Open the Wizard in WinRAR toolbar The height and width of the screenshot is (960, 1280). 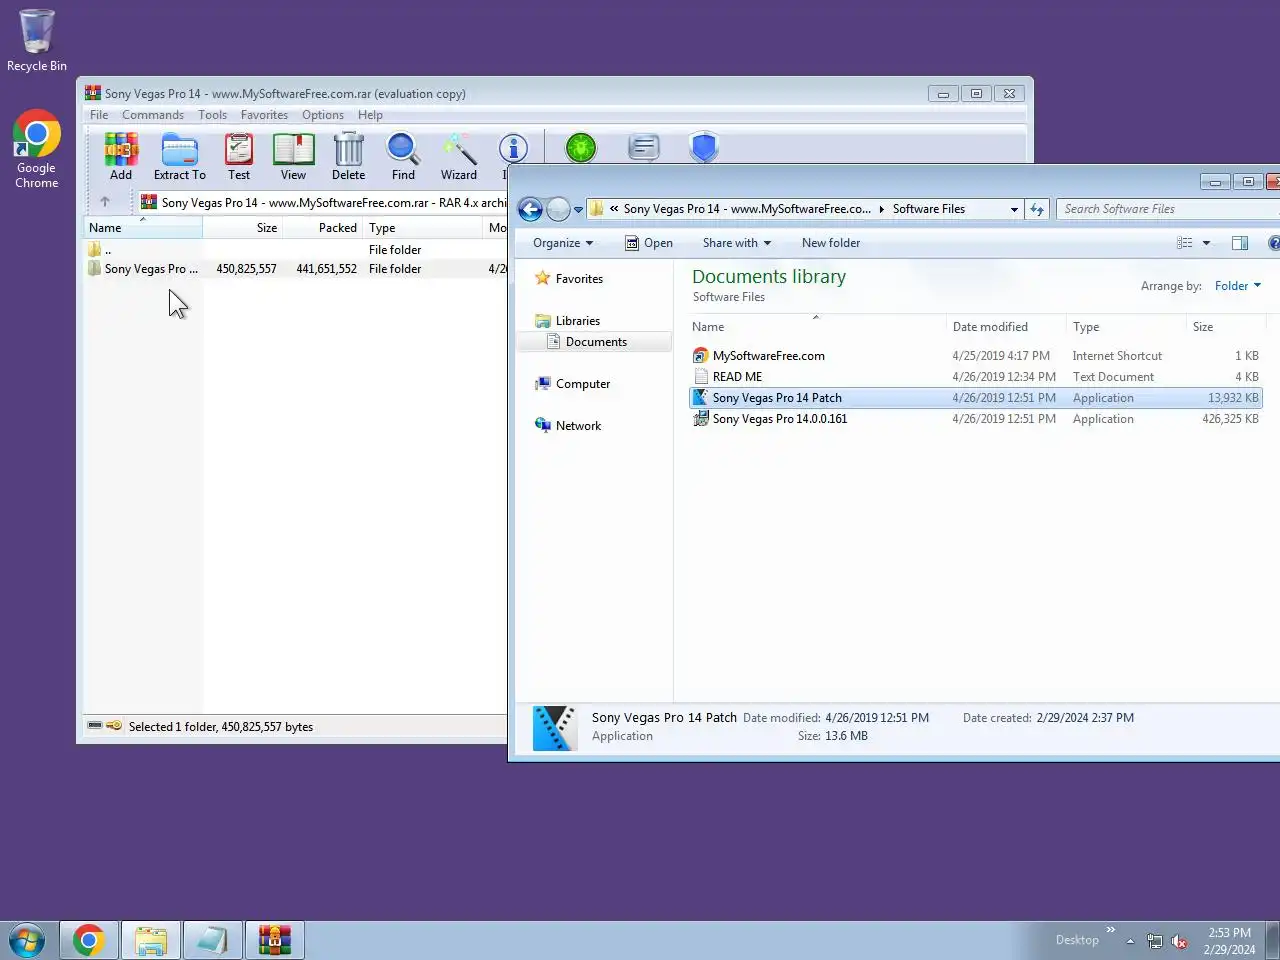click(x=459, y=157)
